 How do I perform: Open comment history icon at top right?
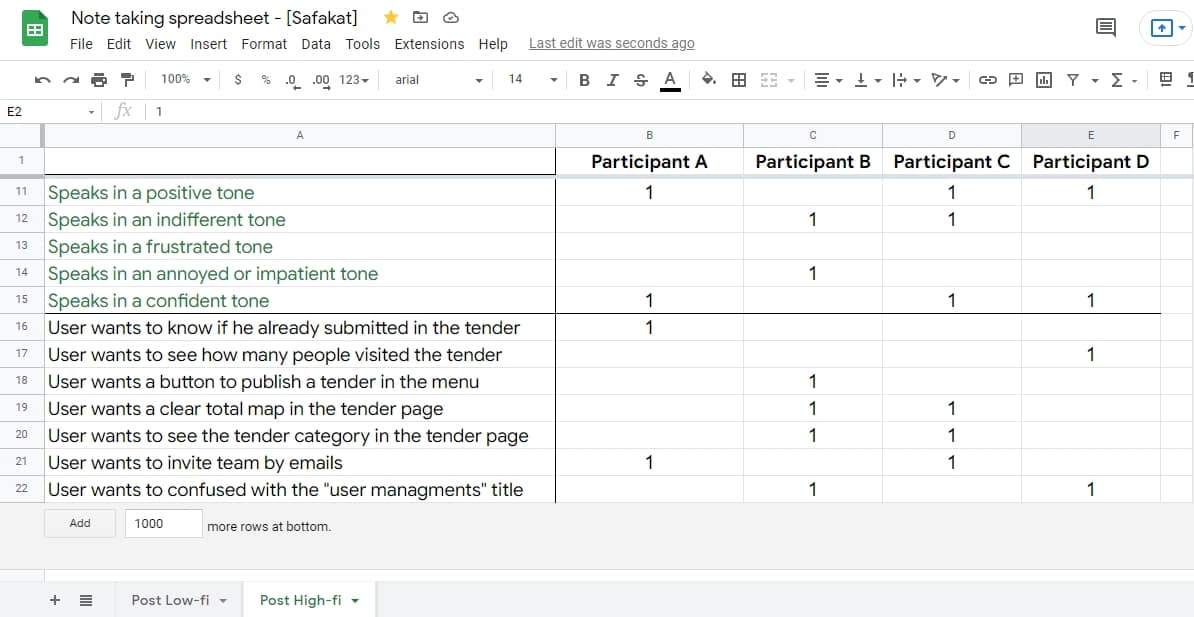tap(1106, 28)
